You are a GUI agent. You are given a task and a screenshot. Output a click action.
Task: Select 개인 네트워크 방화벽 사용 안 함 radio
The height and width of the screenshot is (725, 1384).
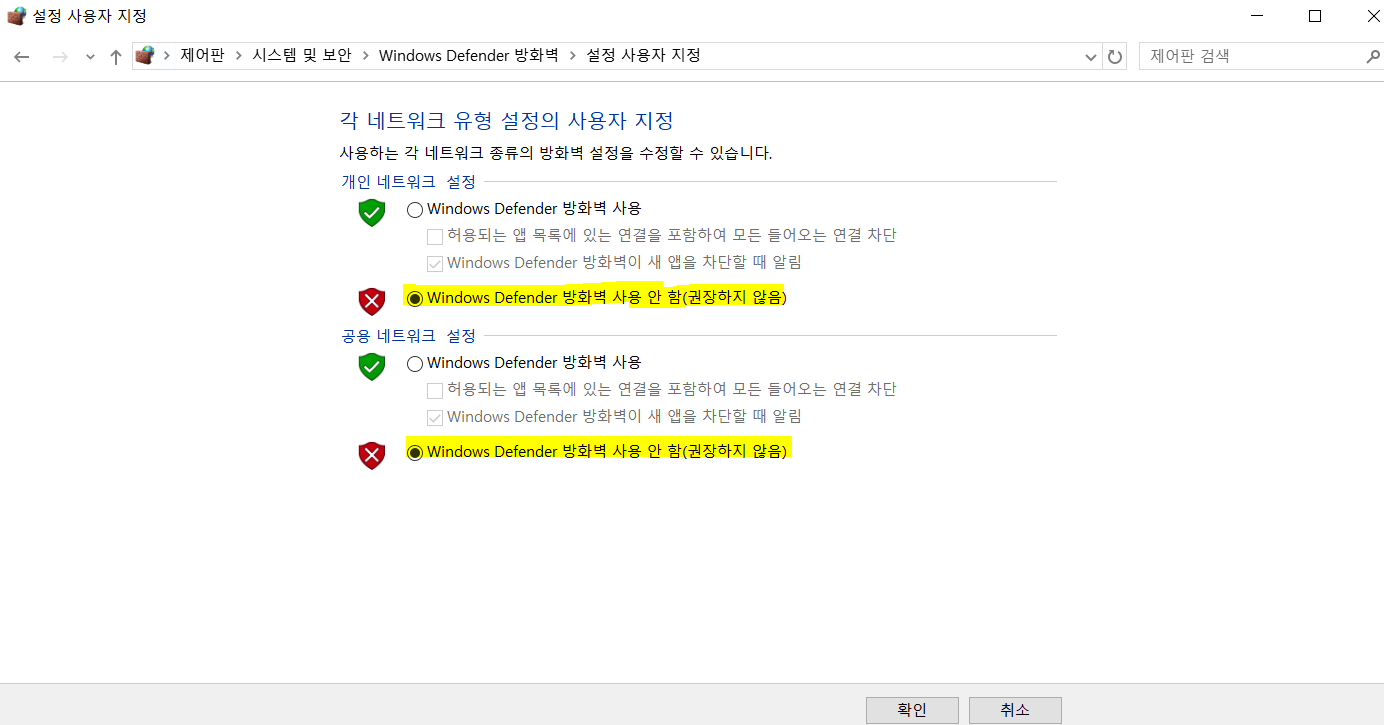coord(415,299)
